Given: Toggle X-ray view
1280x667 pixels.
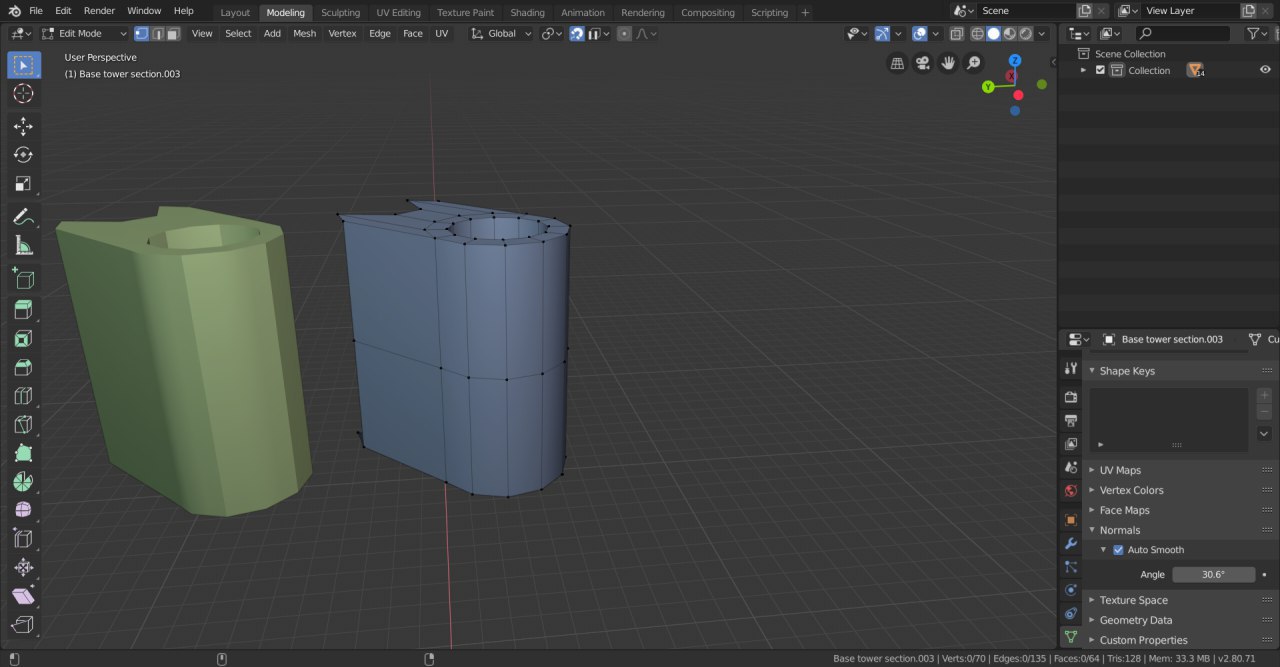Looking at the screenshot, I should pos(956,33).
